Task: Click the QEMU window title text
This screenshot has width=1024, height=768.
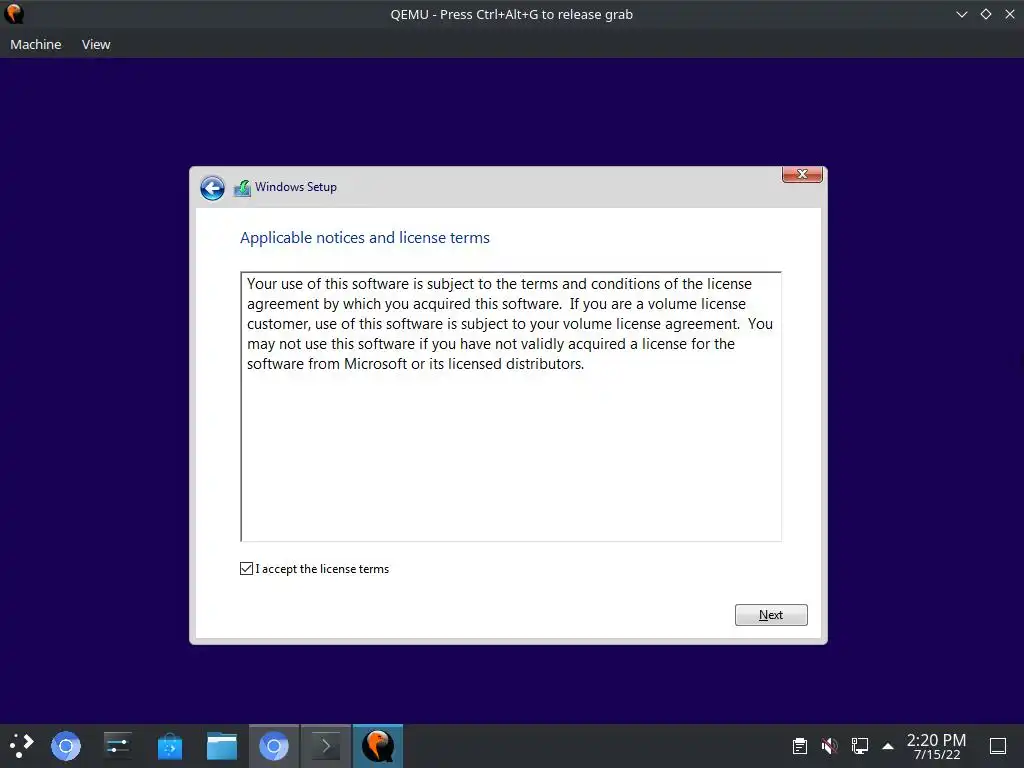Action: click(x=511, y=14)
